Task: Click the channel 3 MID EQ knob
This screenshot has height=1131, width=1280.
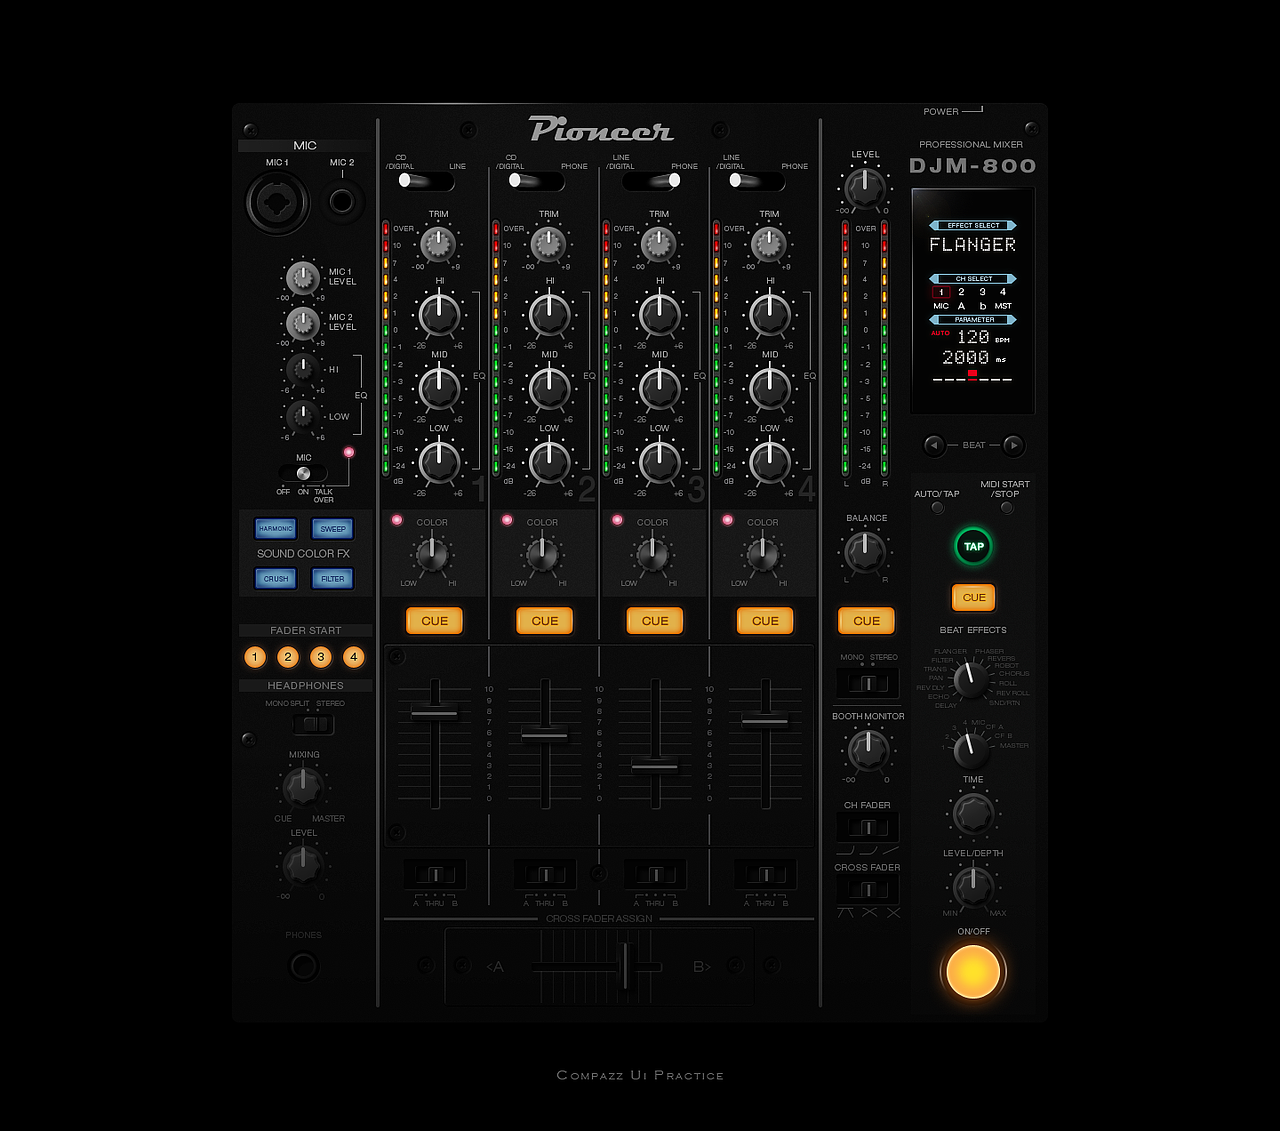Action: [660, 389]
